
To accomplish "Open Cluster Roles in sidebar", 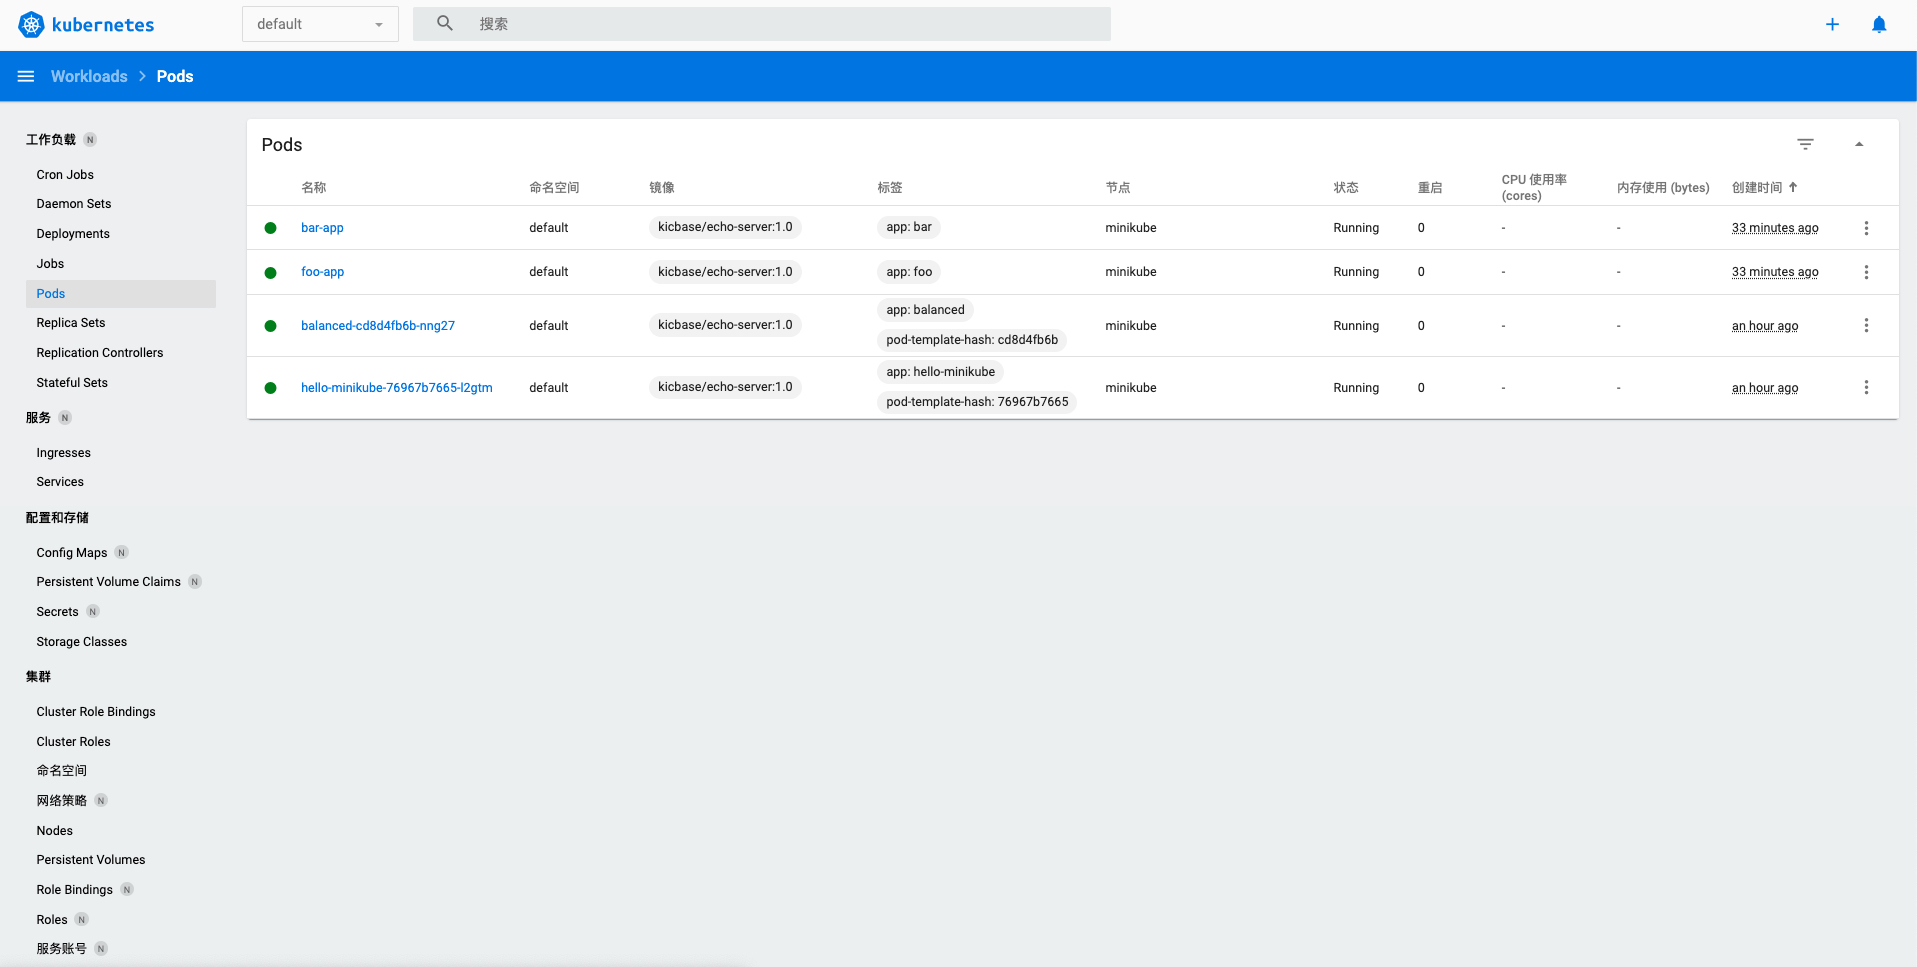I will pos(74,742).
